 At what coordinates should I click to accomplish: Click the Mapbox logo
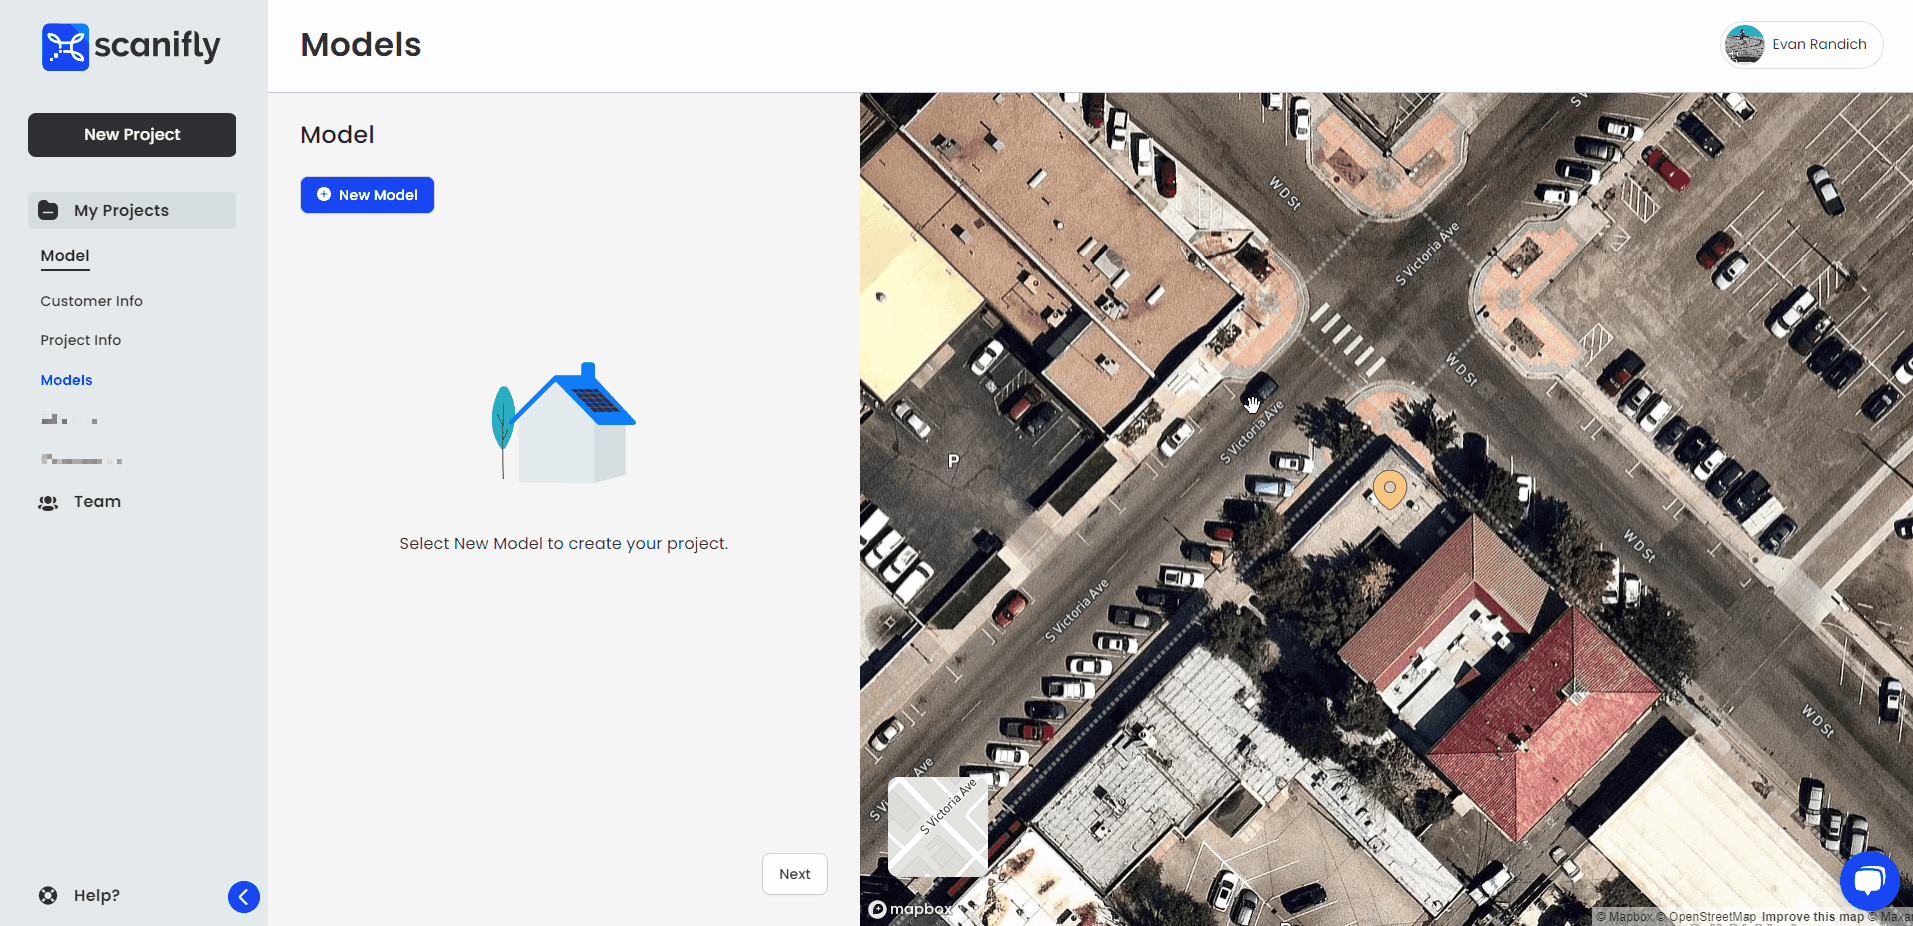pyautogui.click(x=910, y=909)
